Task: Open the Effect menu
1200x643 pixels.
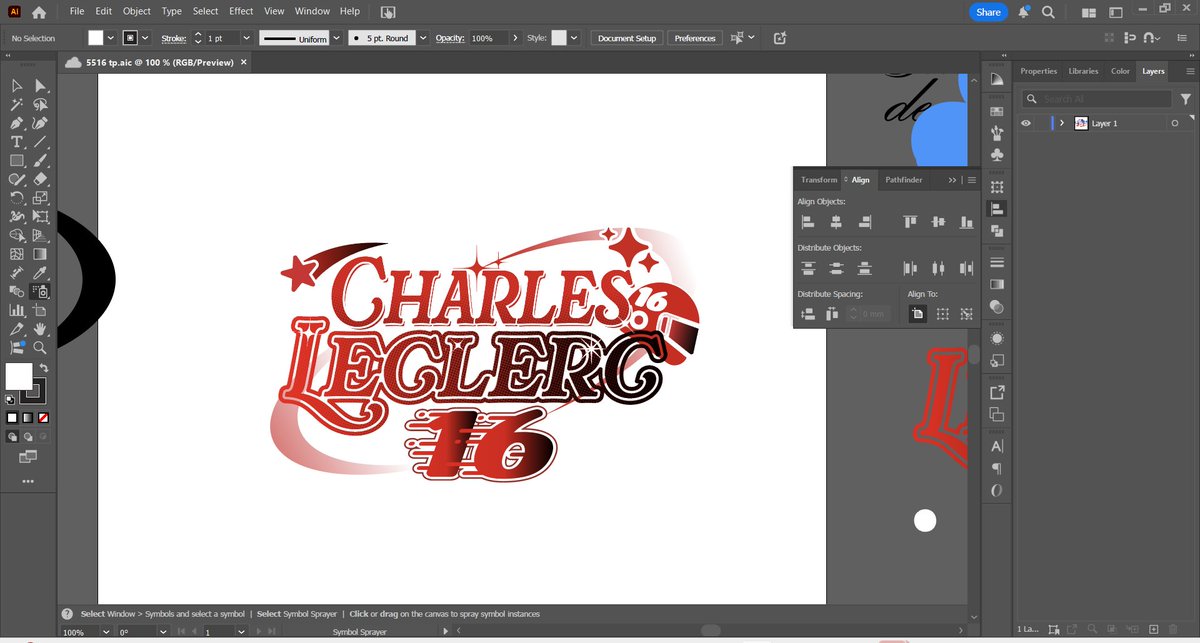Action: [x=241, y=11]
